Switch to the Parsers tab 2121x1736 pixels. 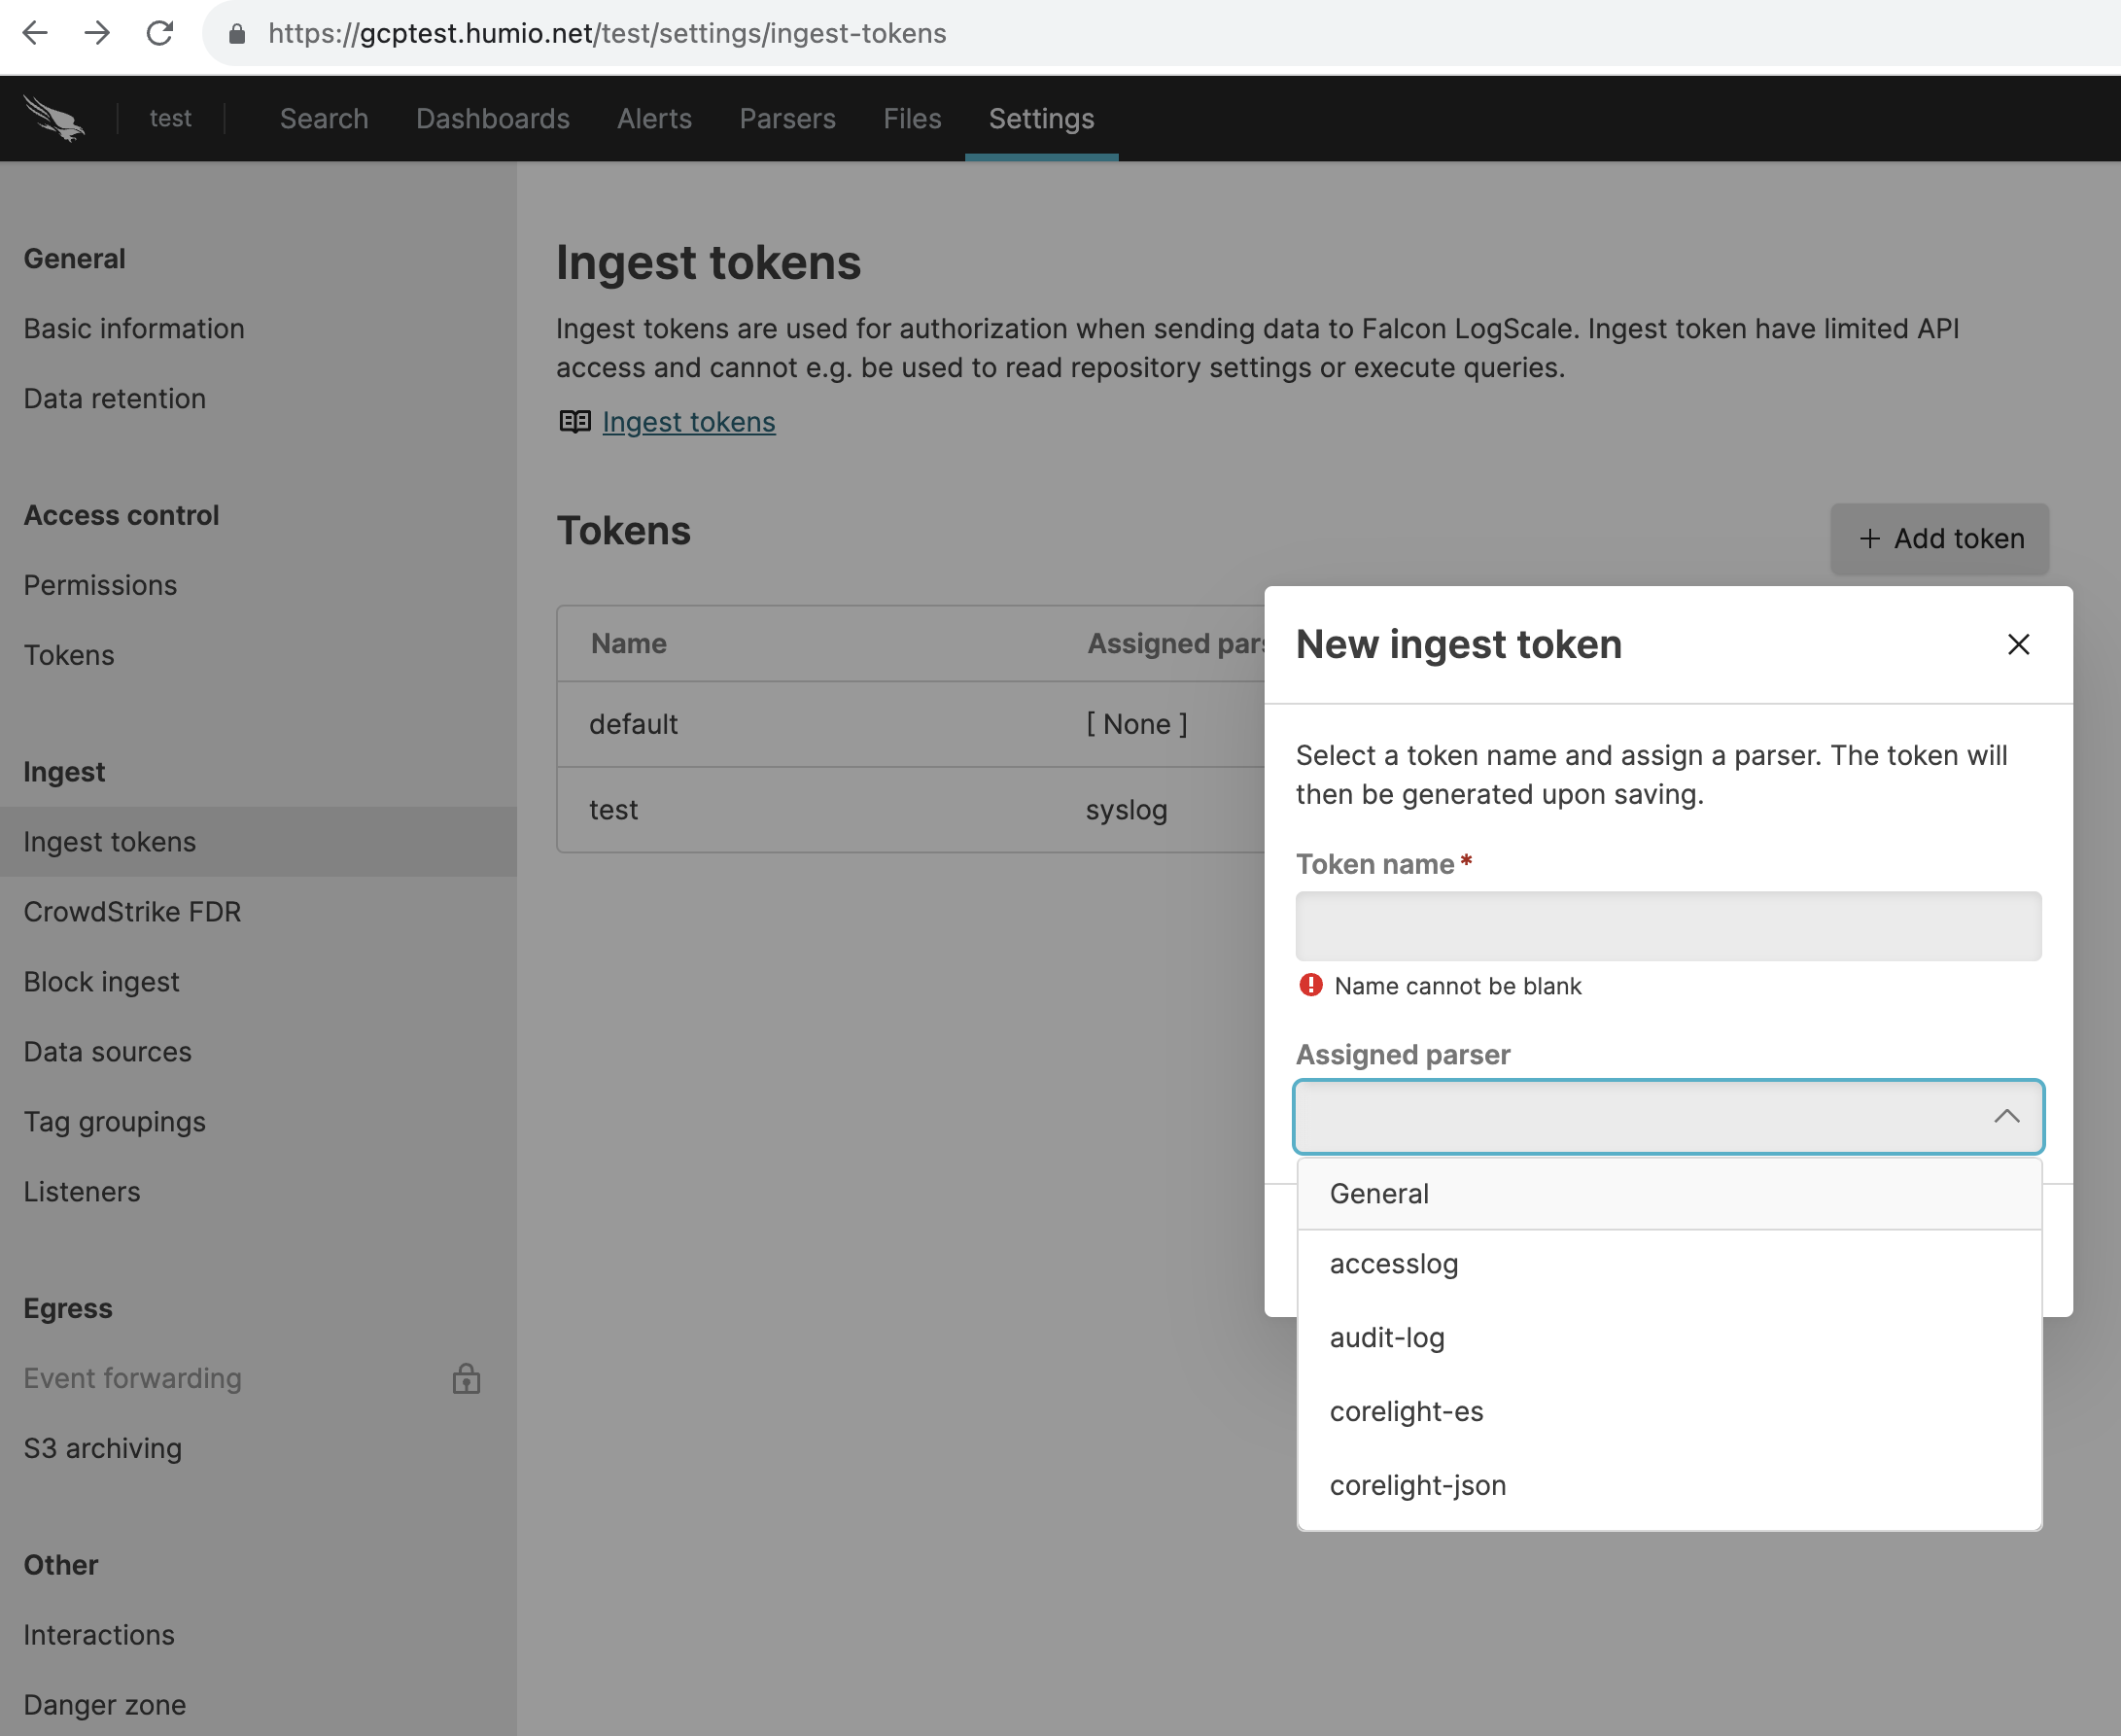[x=787, y=118]
